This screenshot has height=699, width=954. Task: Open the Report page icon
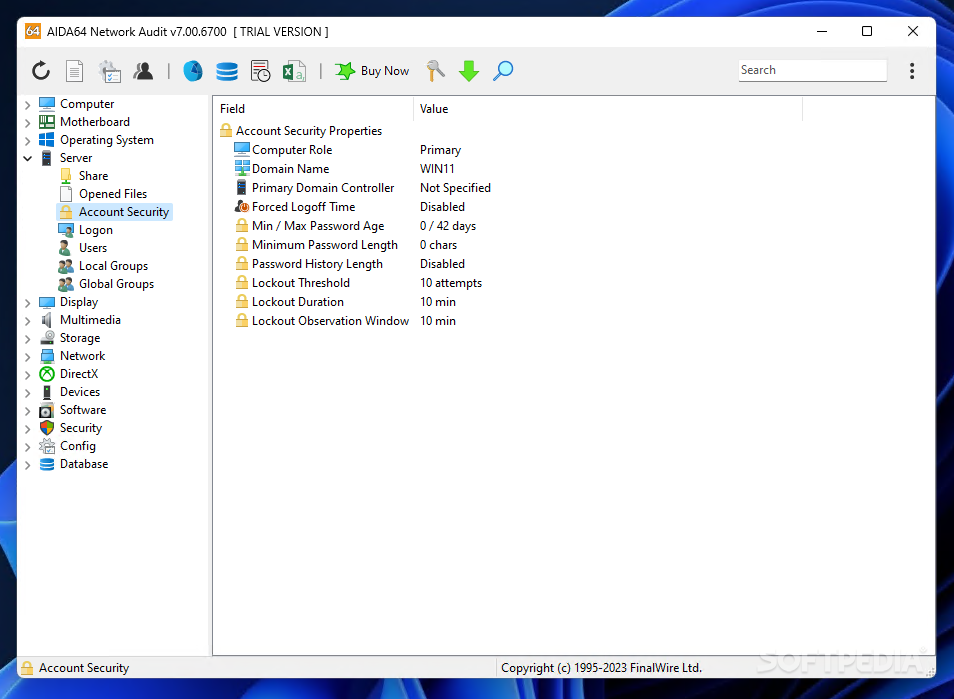pyautogui.click(x=74, y=71)
